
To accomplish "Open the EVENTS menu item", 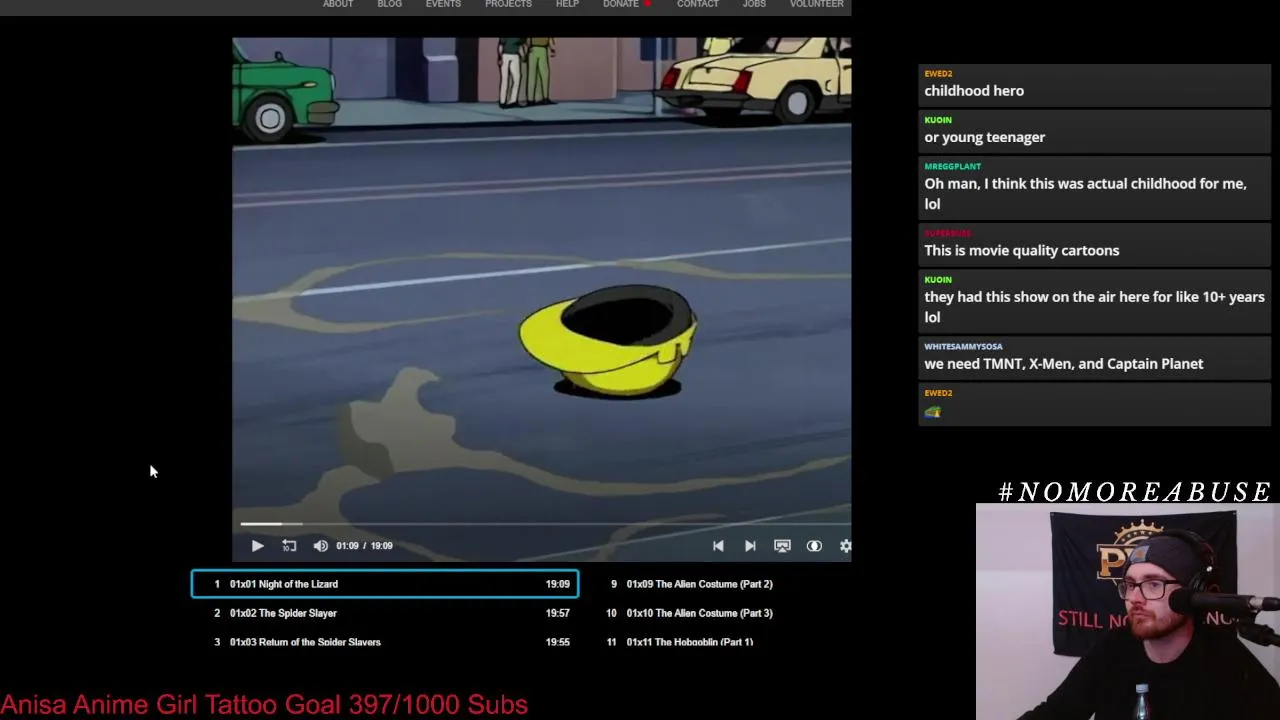I will 443,4.
